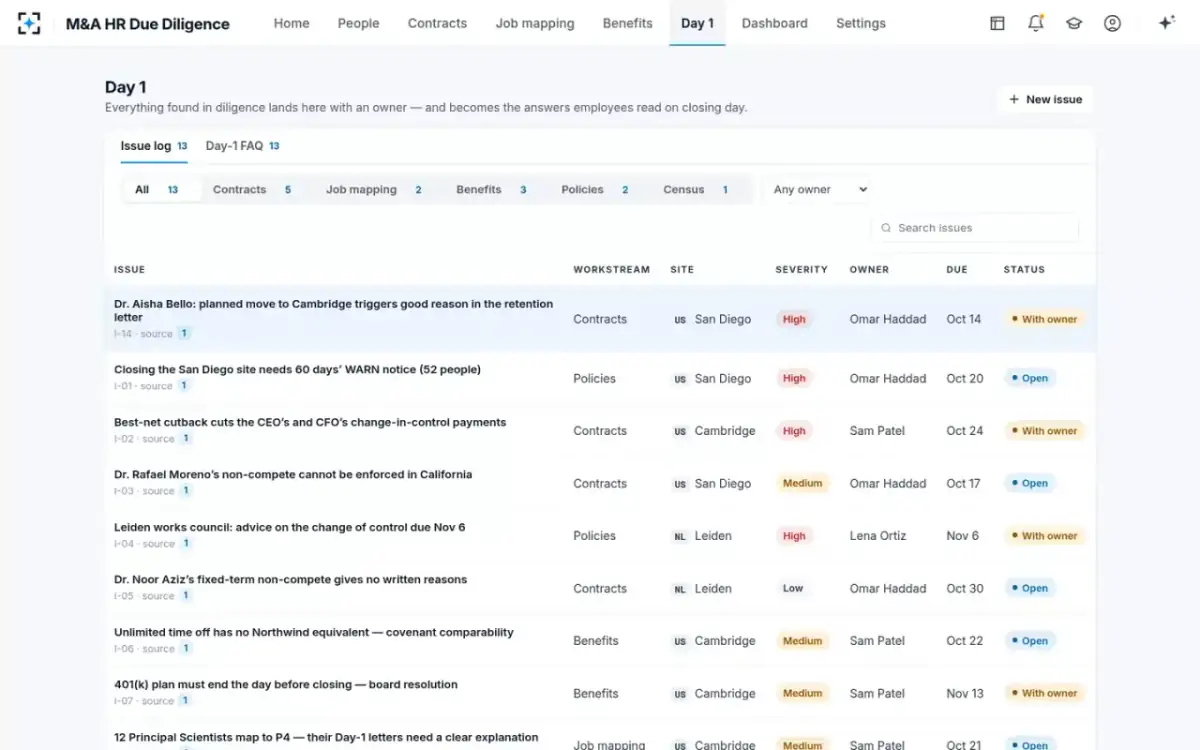Go to Home in top navigation
This screenshot has width=1200, height=750.
coord(291,23)
